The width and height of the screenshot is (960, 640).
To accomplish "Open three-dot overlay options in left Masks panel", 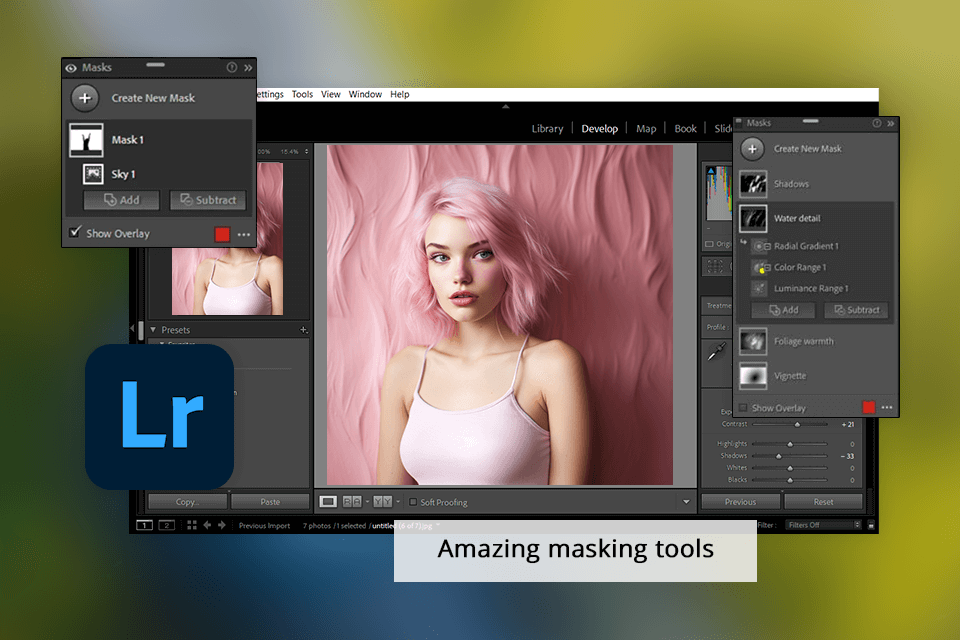I will coord(244,235).
